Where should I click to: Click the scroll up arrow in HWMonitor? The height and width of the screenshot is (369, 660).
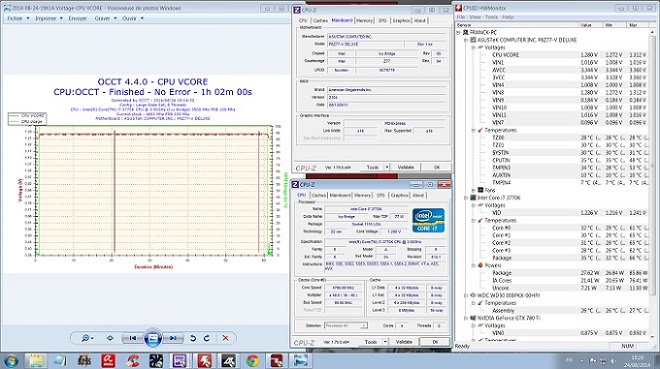coord(652,32)
